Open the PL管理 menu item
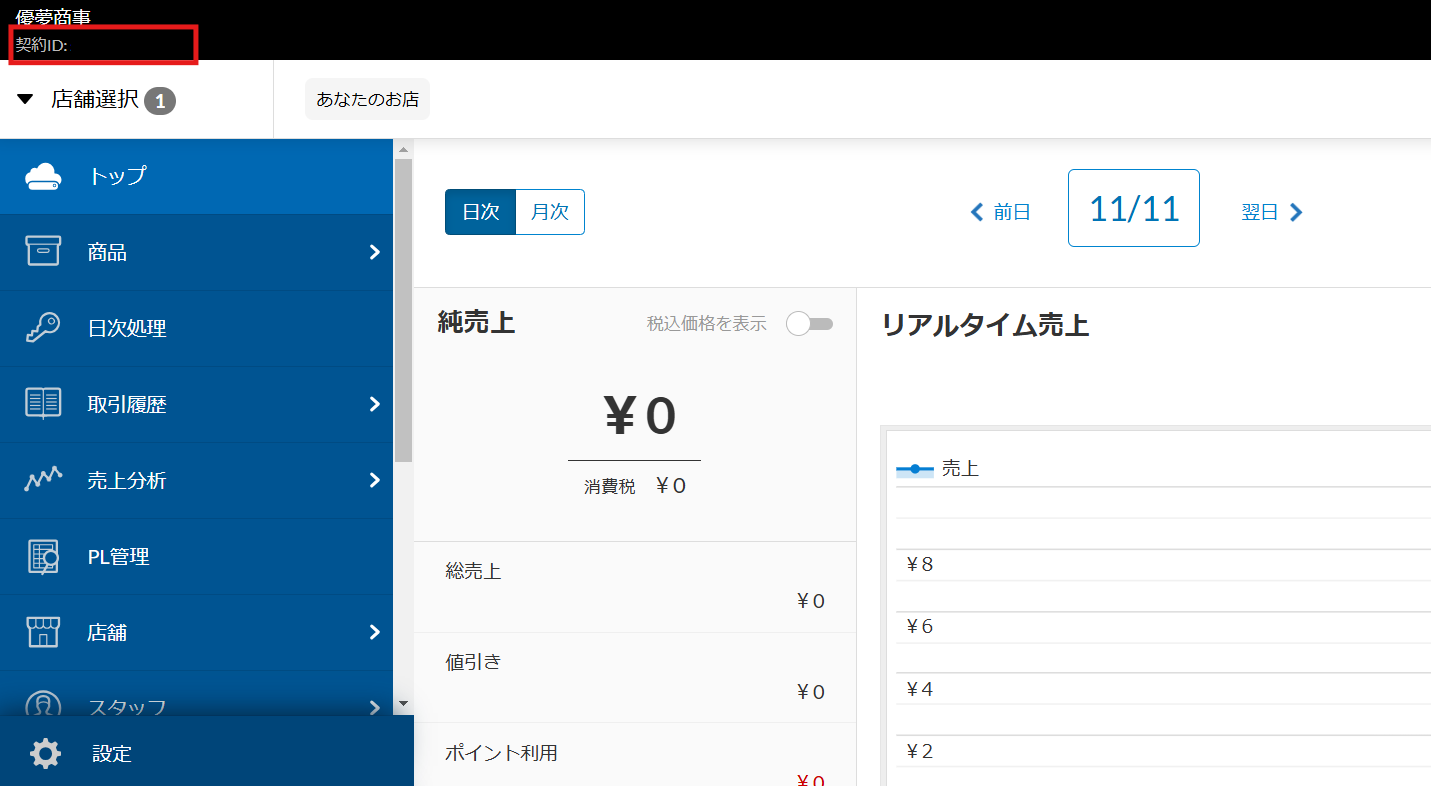This screenshot has height=786, width=1431. [x=197, y=556]
